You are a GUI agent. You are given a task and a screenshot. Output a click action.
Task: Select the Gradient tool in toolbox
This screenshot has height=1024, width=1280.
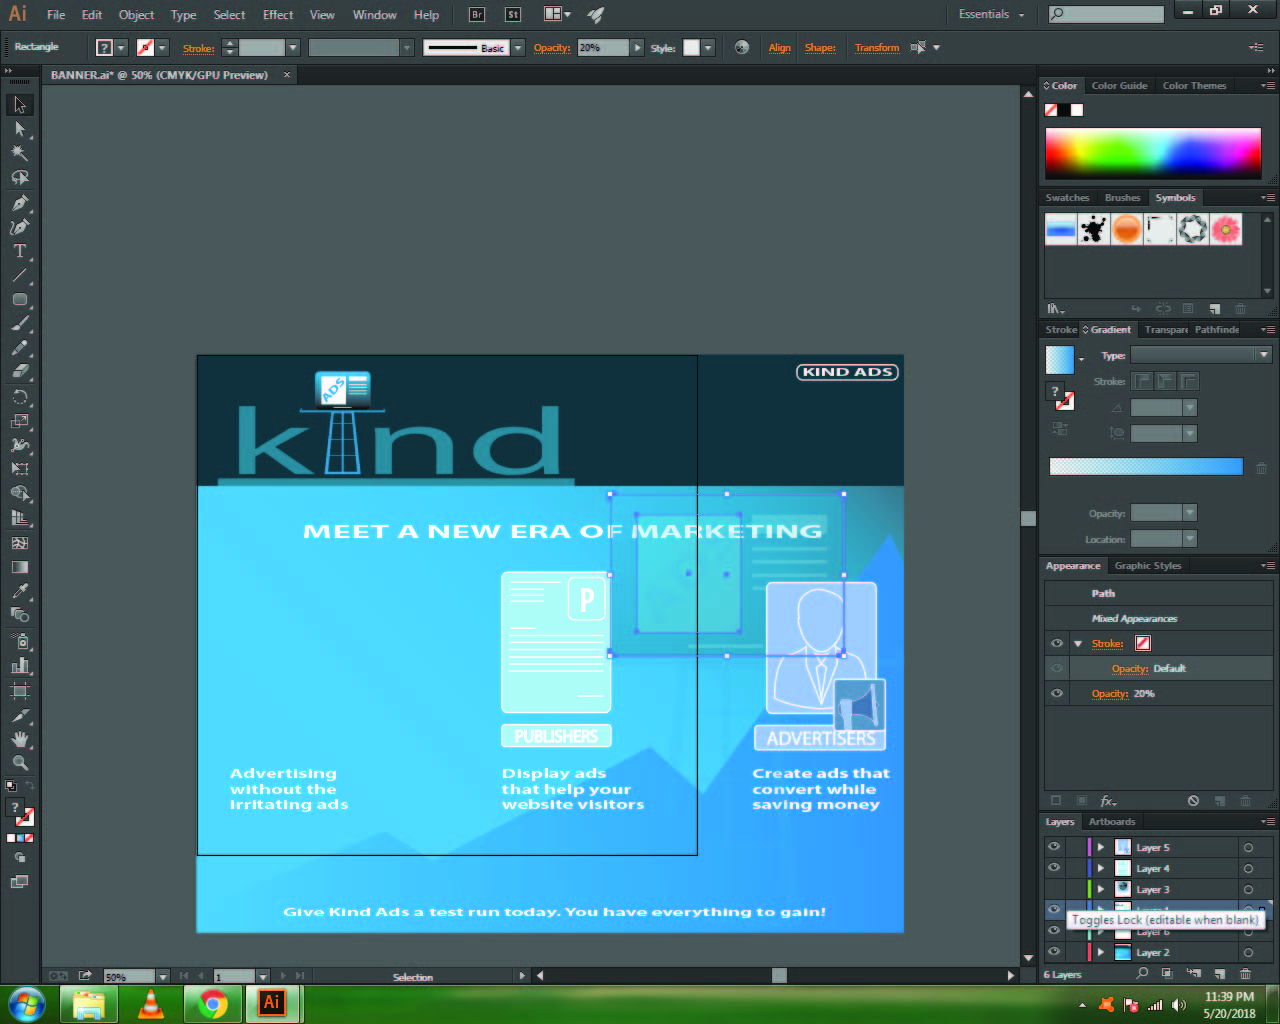coord(20,567)
